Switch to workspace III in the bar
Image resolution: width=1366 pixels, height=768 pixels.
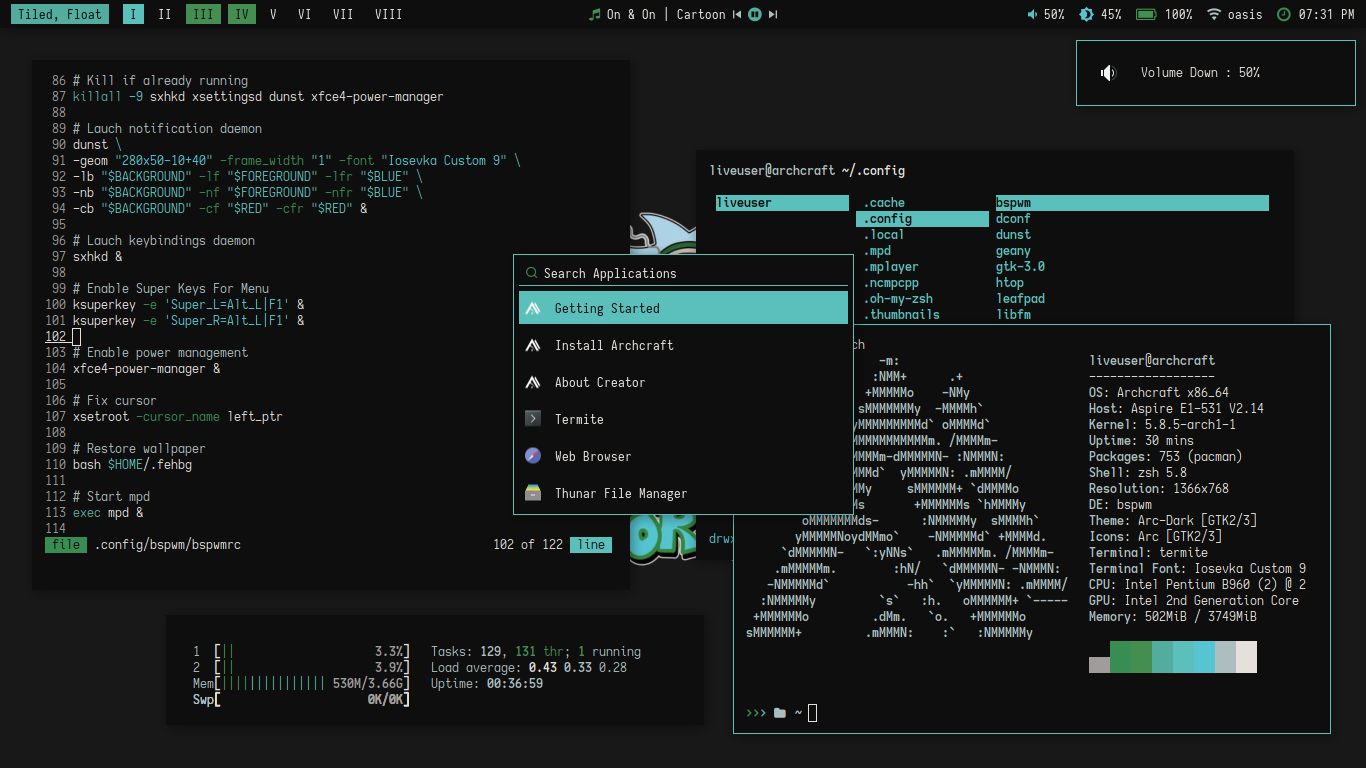tap(203, 14)
